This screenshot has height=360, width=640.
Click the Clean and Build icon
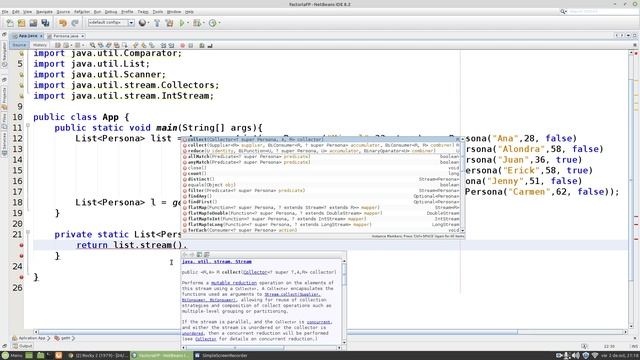click(x=169, y=23)
